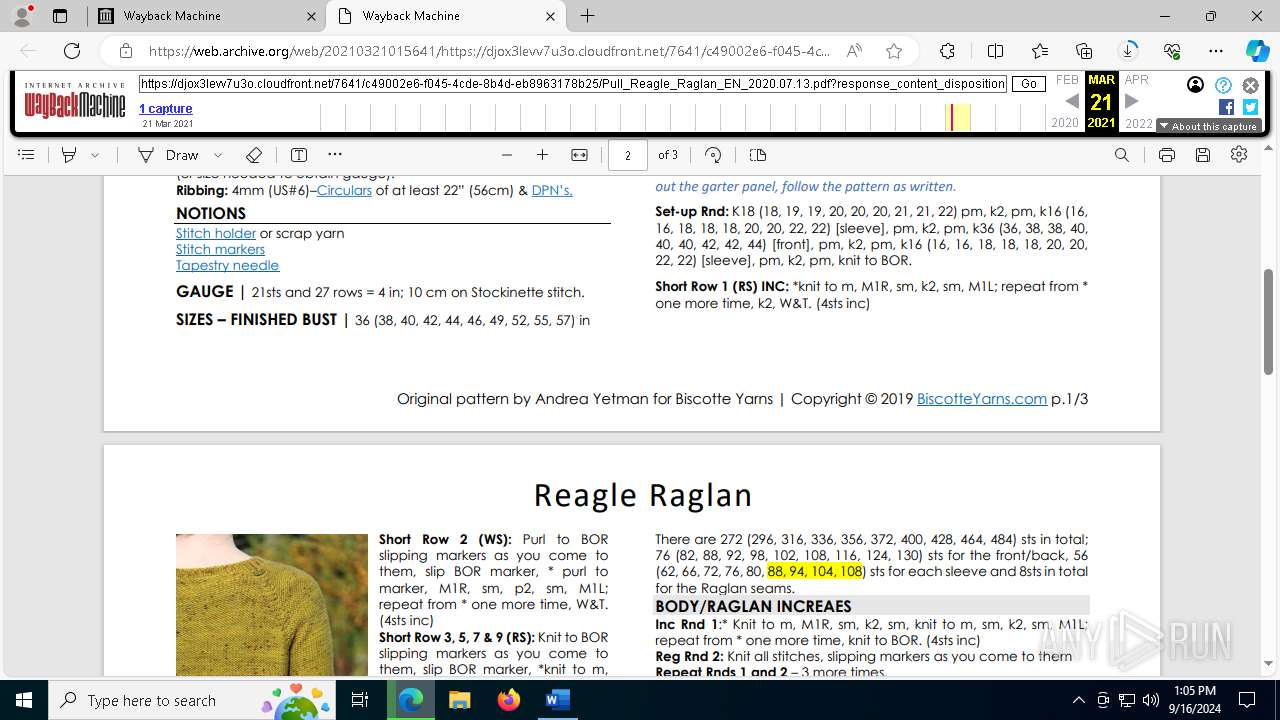This screenshot has width=1280, height=720.
Task: Open the Tapestry needle link
Action: tap(227, 265)
